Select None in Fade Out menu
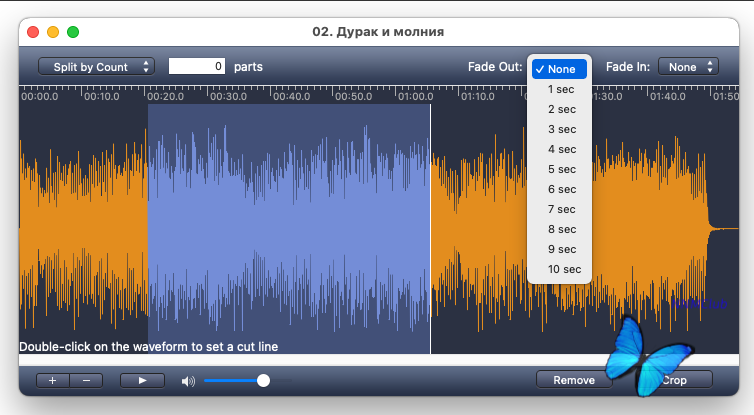This screenshot has height=415, width=754. coord(560,69)
